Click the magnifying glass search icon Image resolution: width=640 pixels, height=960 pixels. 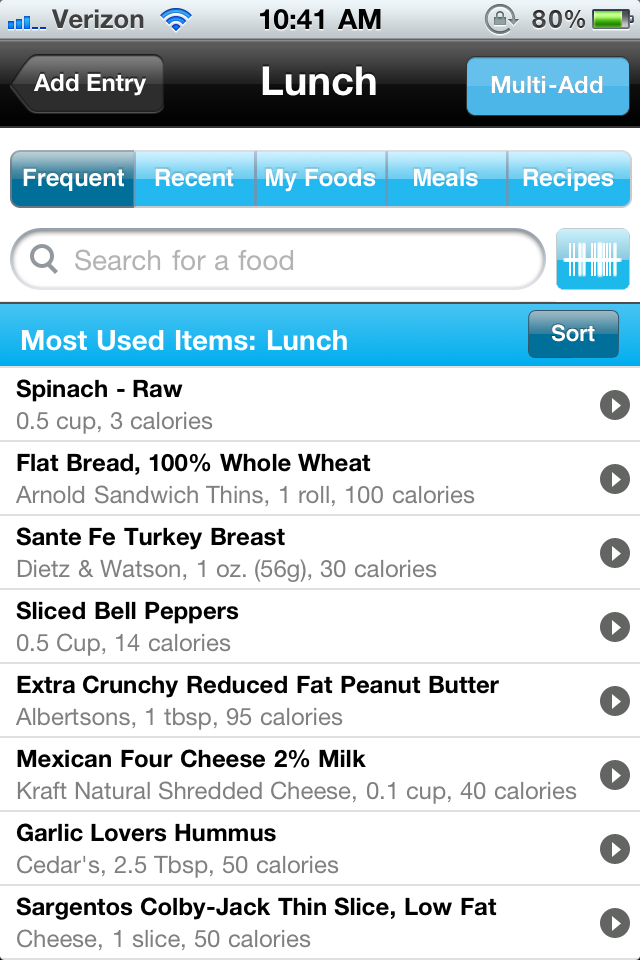click(42, 259)
